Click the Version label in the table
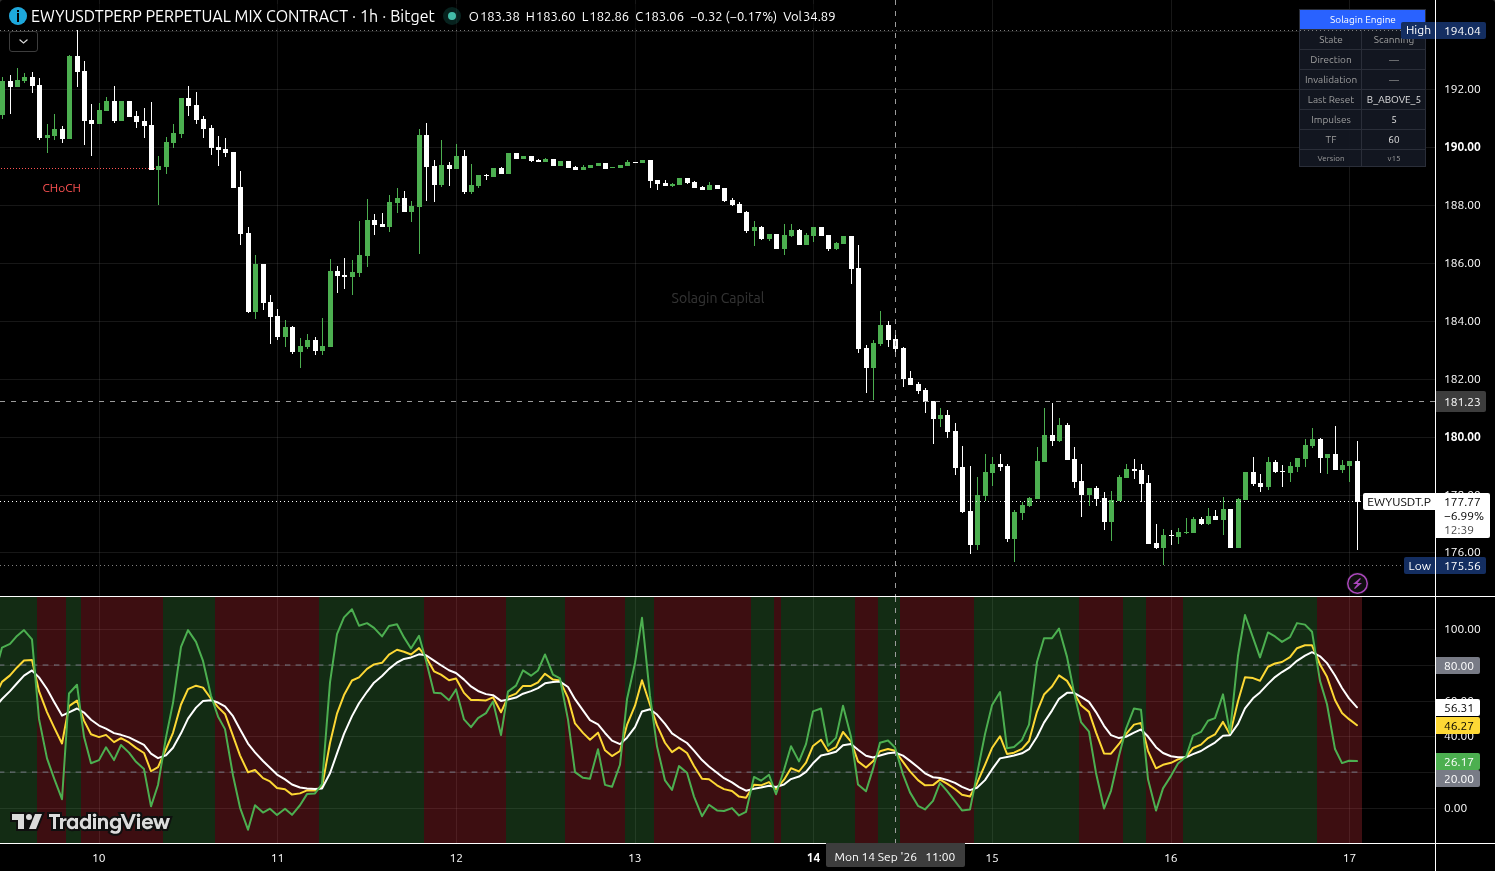 coord(1330,158)
